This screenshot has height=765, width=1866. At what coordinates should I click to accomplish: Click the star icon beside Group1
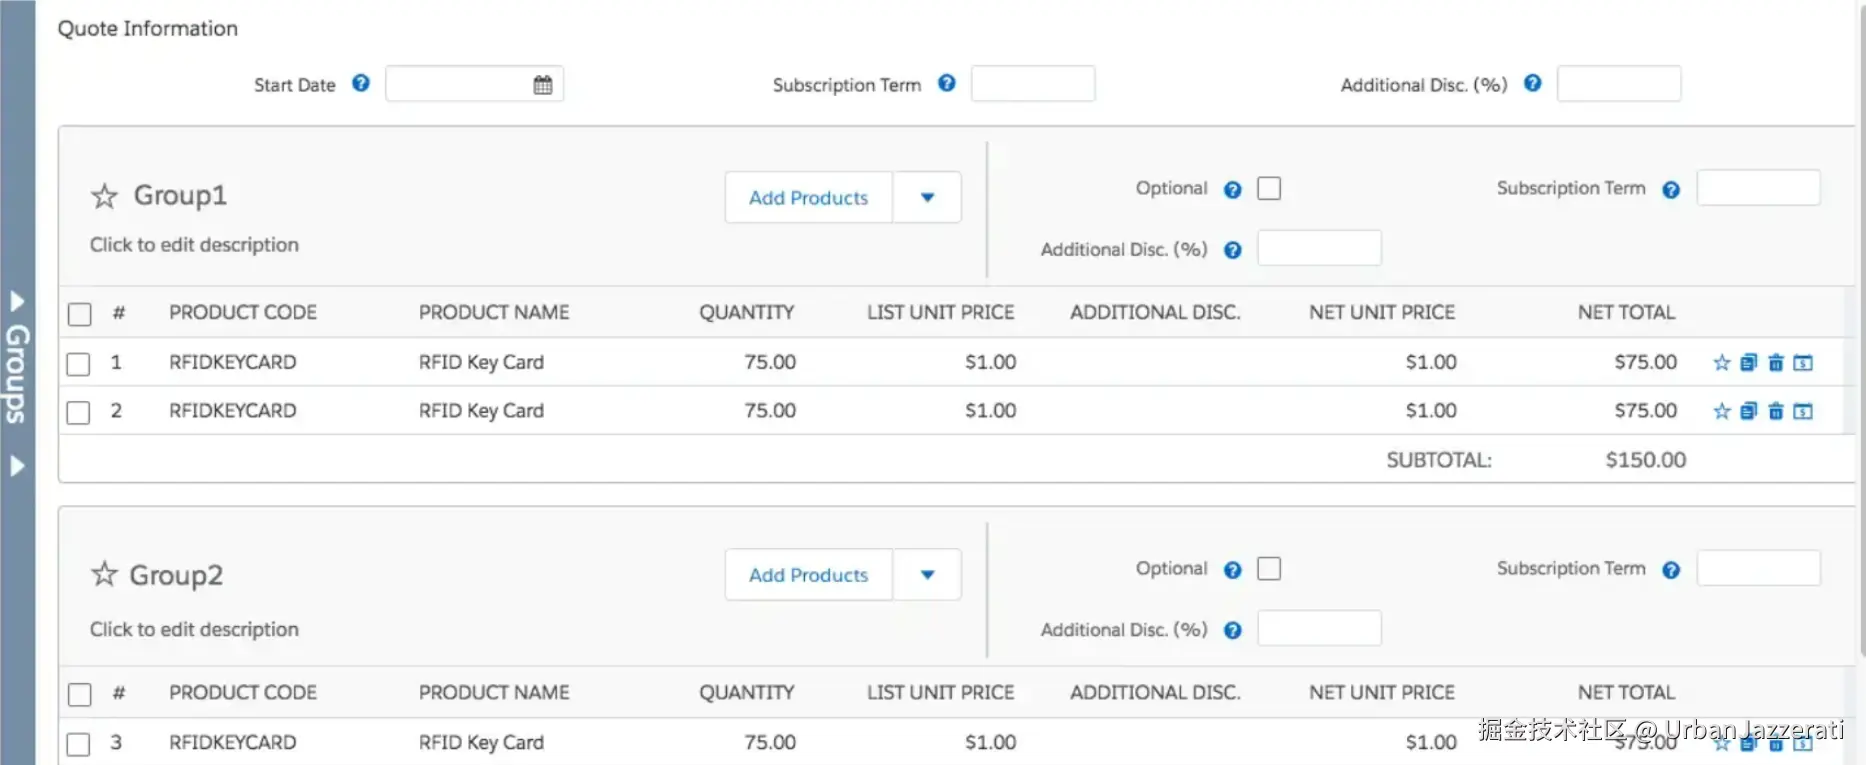(x=105, y=196)
